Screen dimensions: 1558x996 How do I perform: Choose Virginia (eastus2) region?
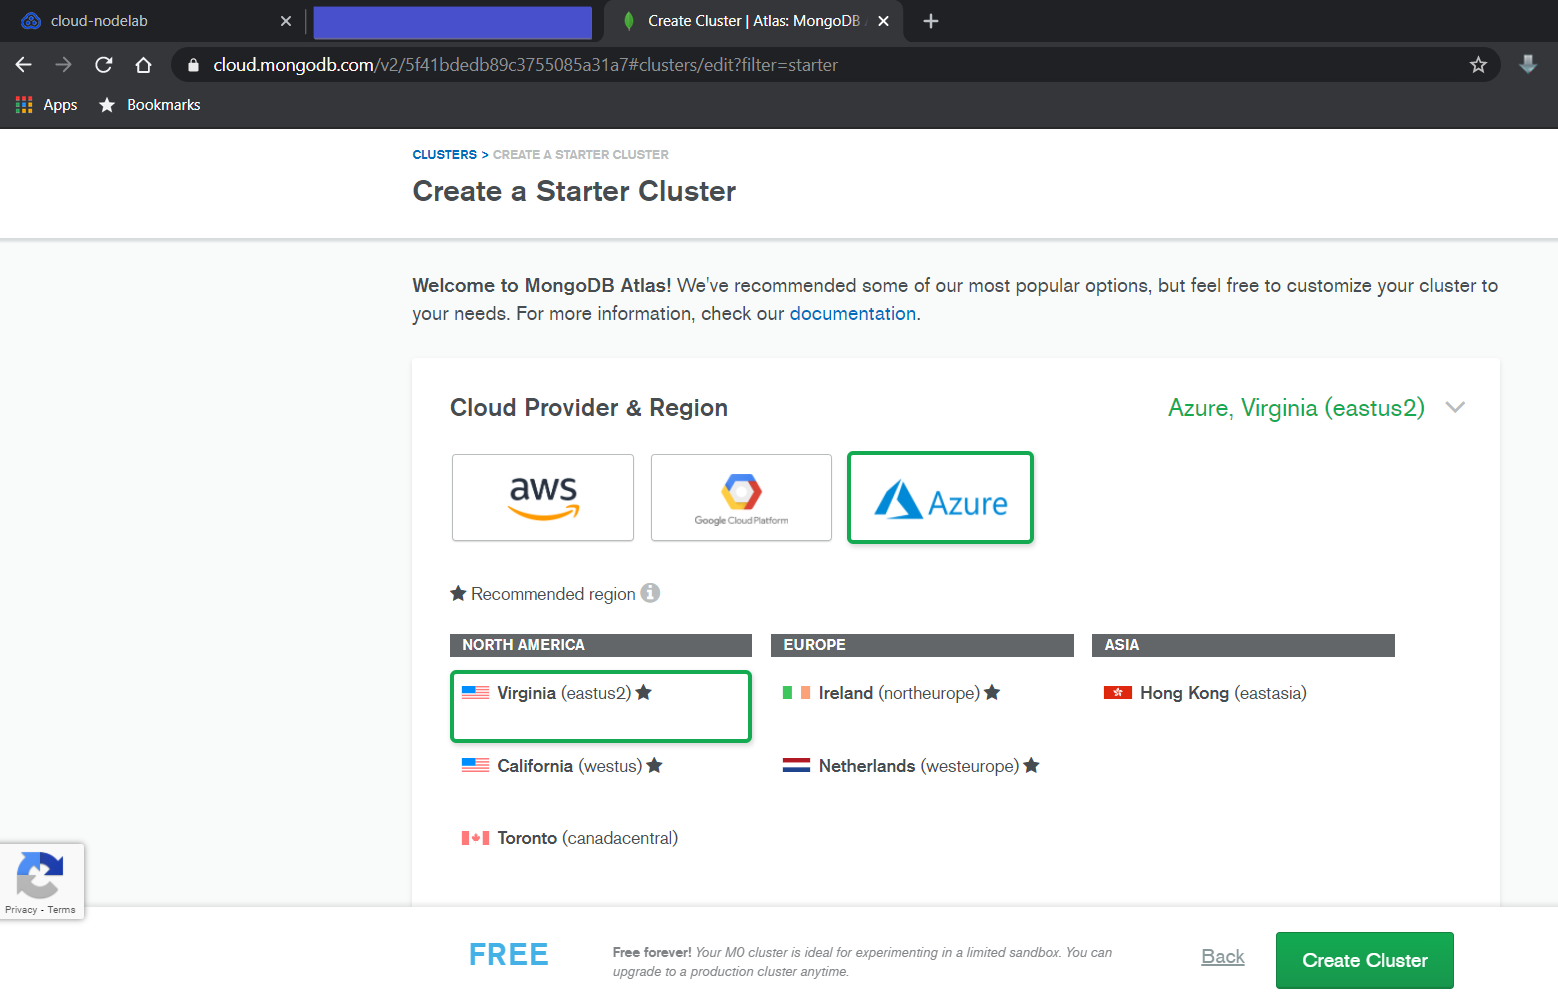coord(601,706)
